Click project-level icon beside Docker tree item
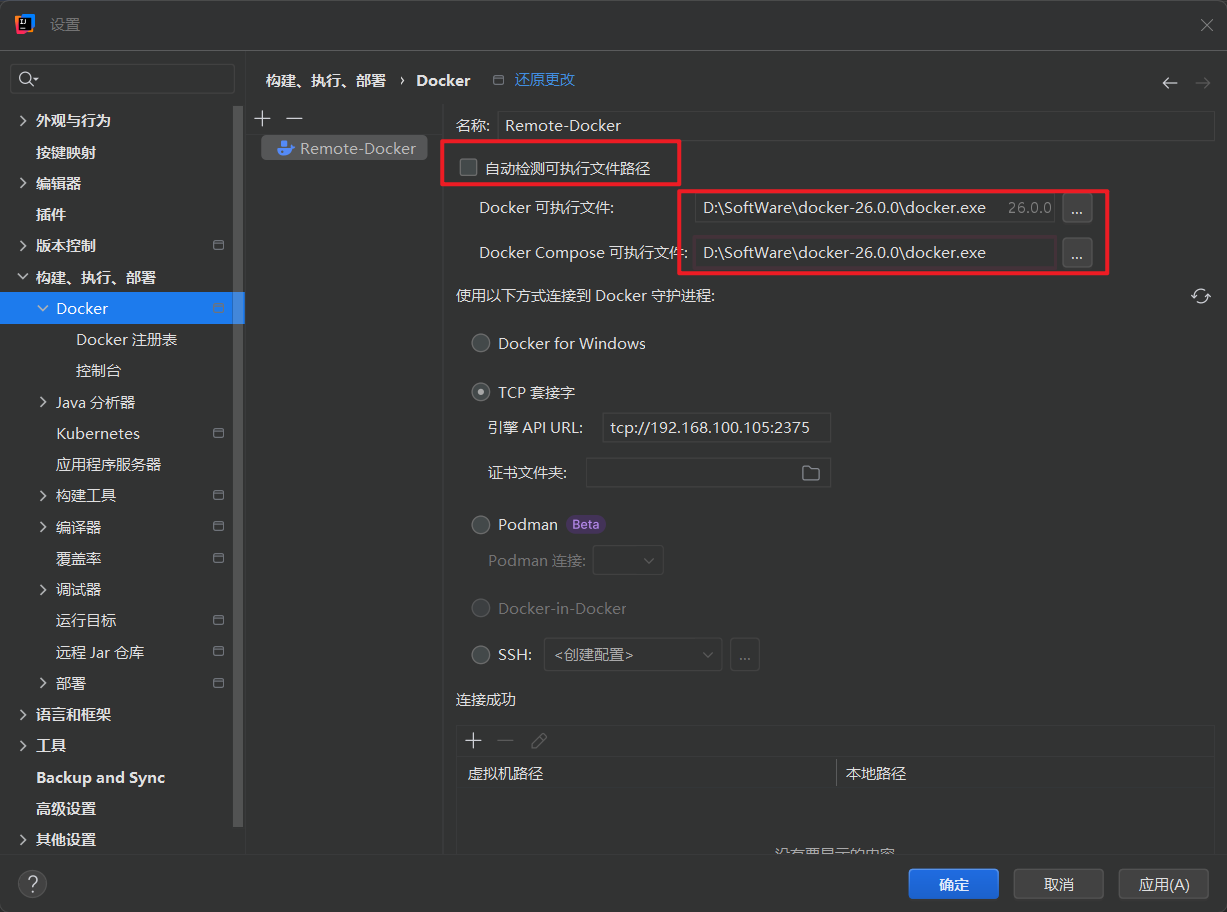This screenshot has width=1227, height=912. [218, 309]
